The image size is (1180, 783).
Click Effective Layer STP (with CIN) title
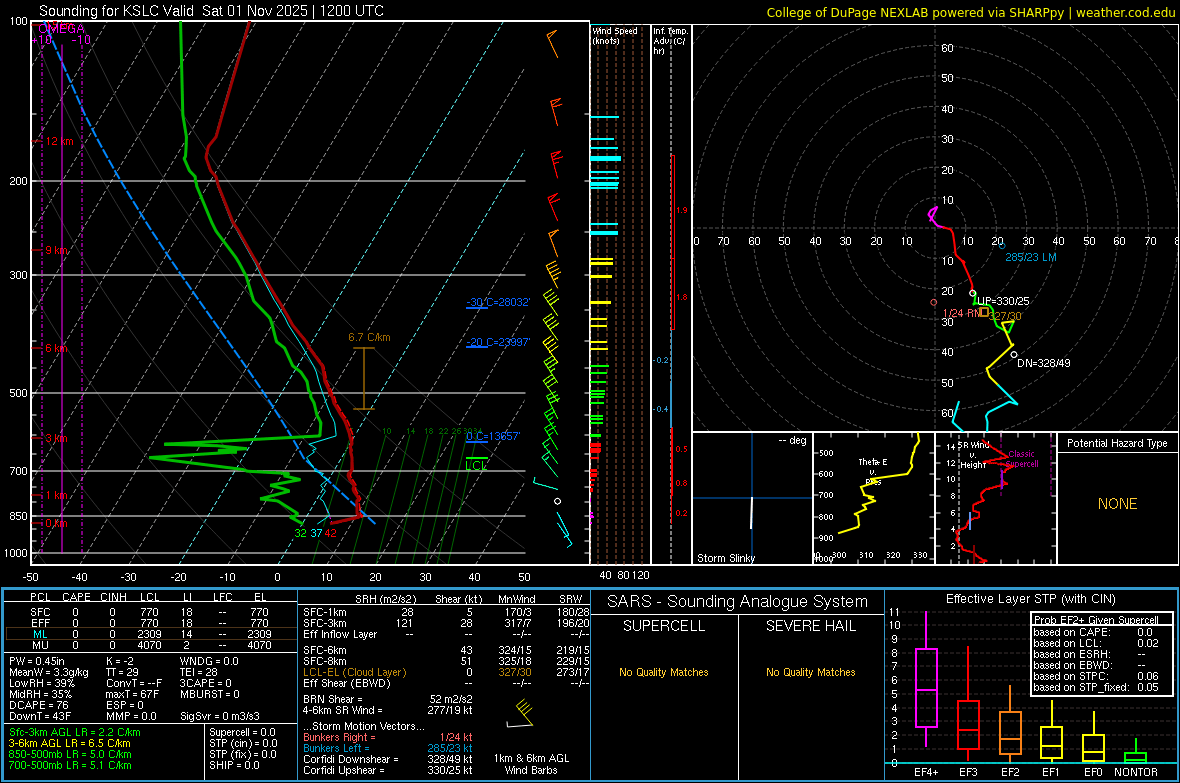pyautogui.click(x=1031, y=599)
